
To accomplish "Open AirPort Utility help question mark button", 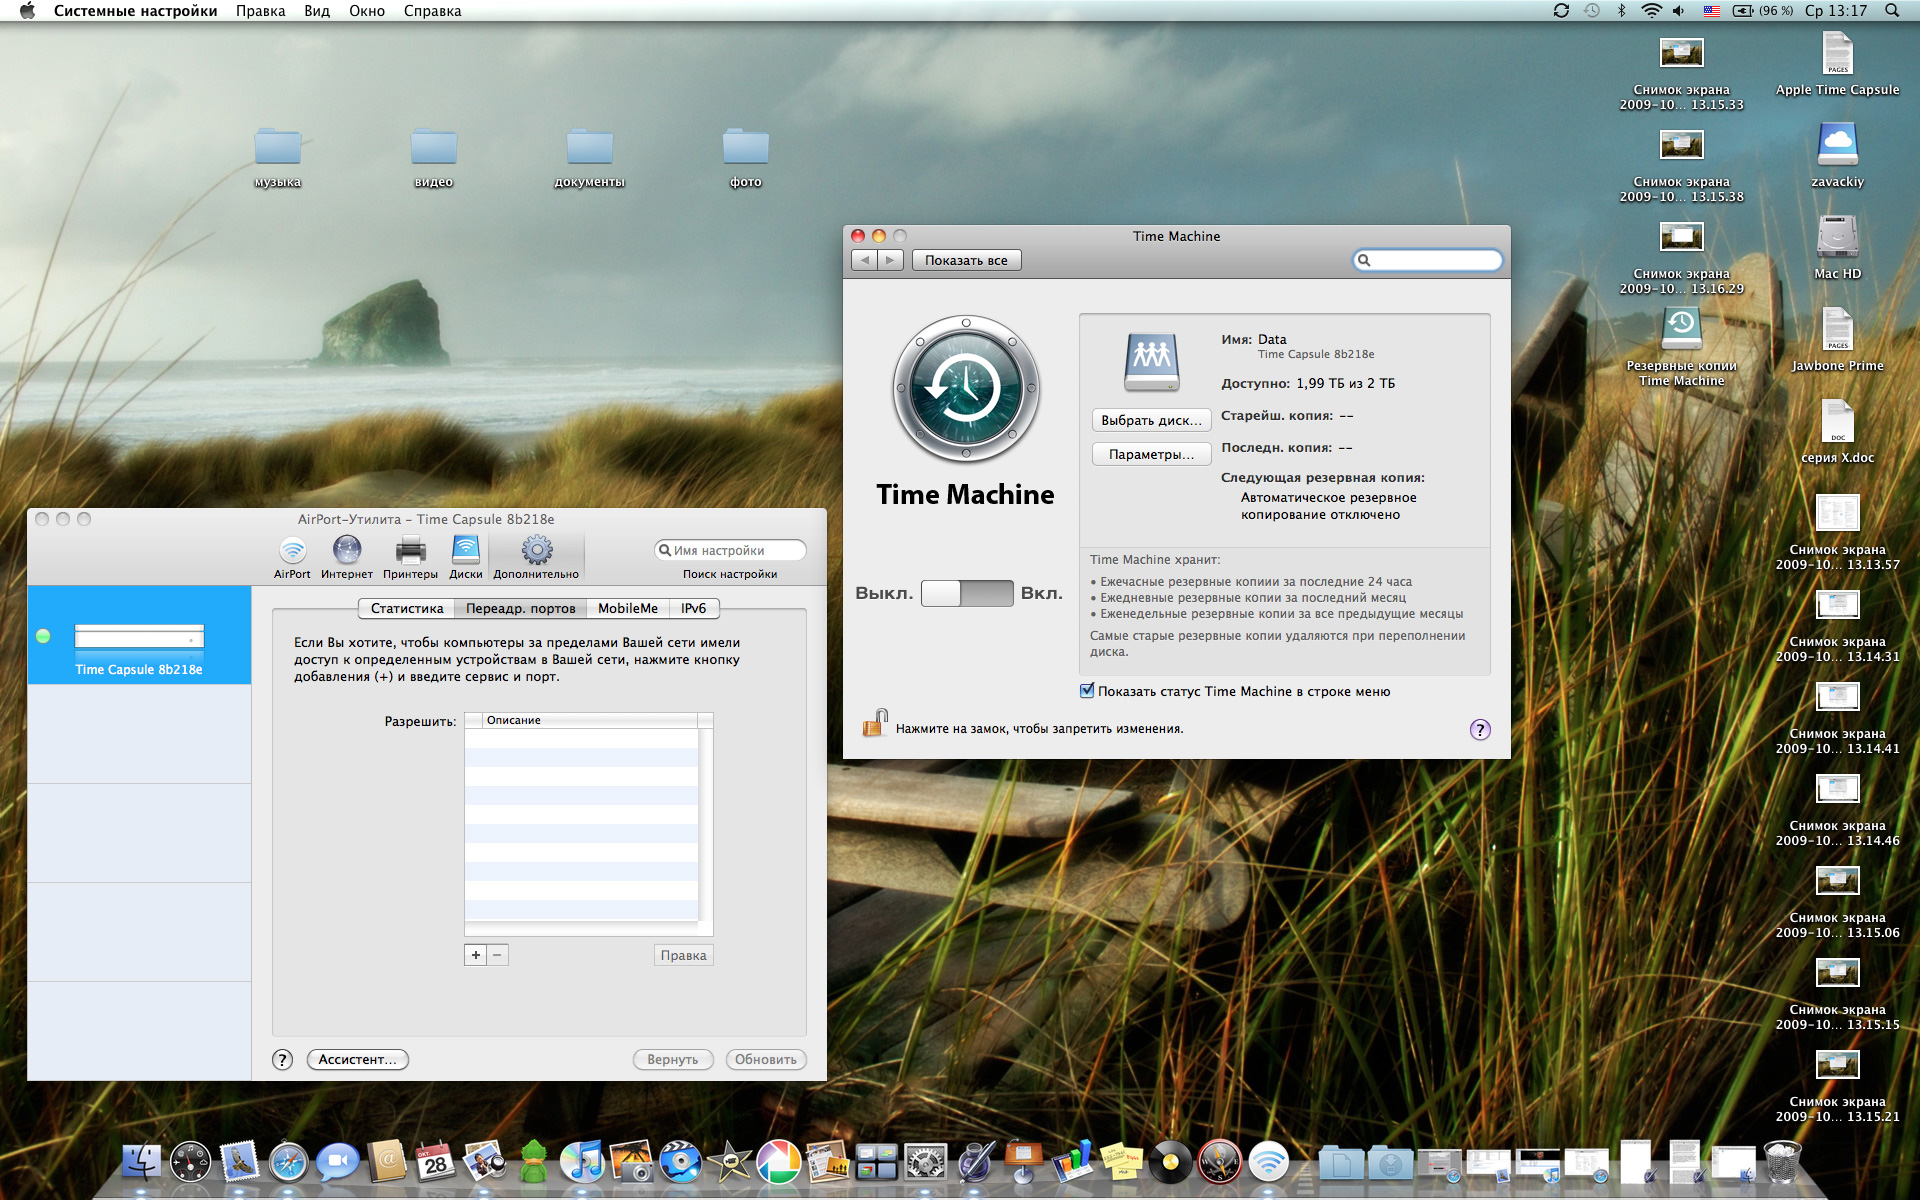I will pyautogui.click(x=283, y=1059).
